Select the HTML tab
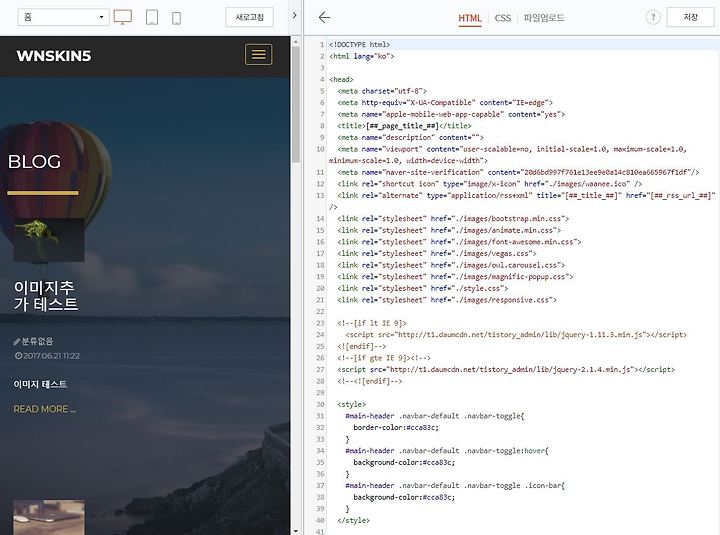Image resolution: width=720 pixels, height=535 pixels. (x=470, y=18)
